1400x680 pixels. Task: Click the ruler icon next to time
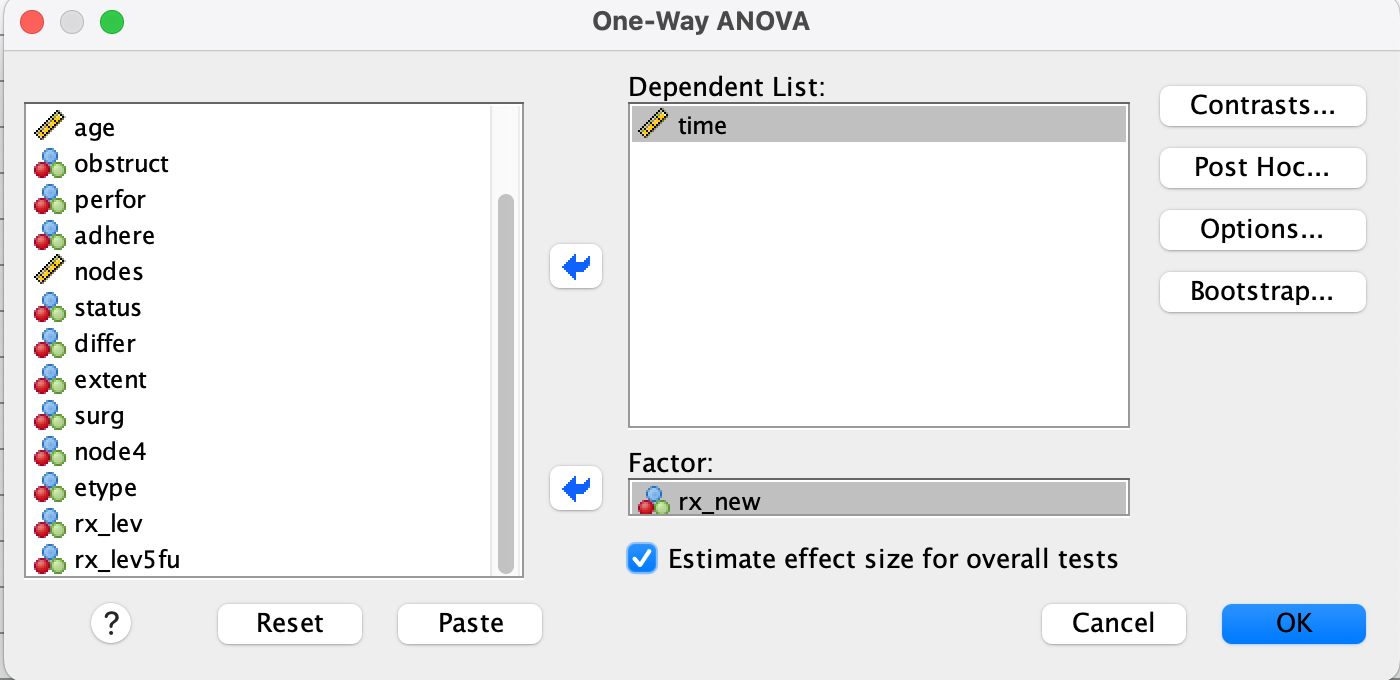(653, 125)
